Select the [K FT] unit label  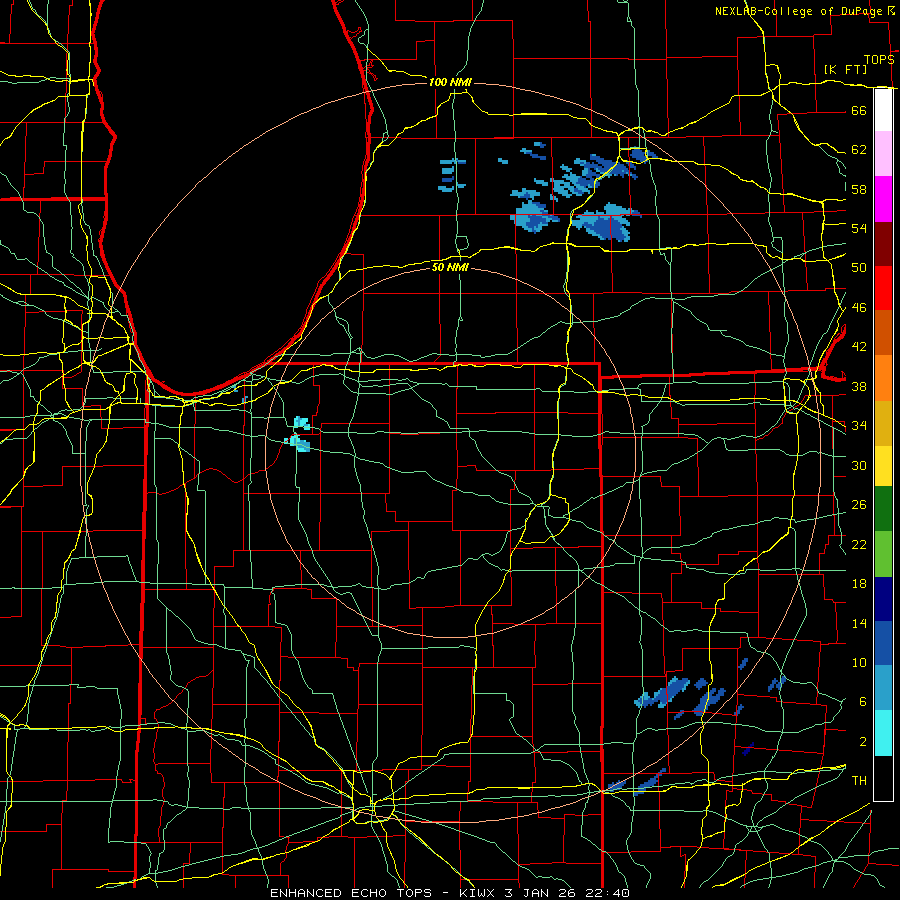[845, 69]
